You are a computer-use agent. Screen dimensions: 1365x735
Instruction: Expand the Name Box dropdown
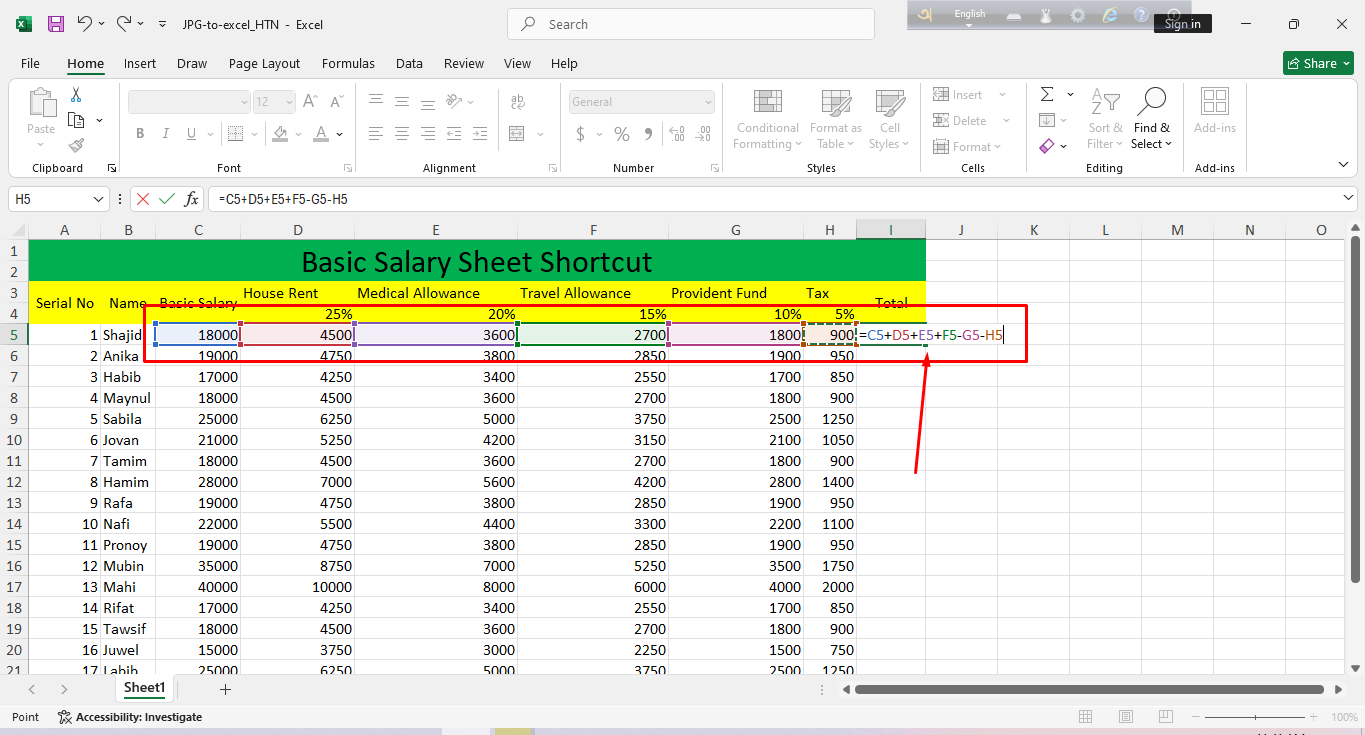tap(98, 199)
